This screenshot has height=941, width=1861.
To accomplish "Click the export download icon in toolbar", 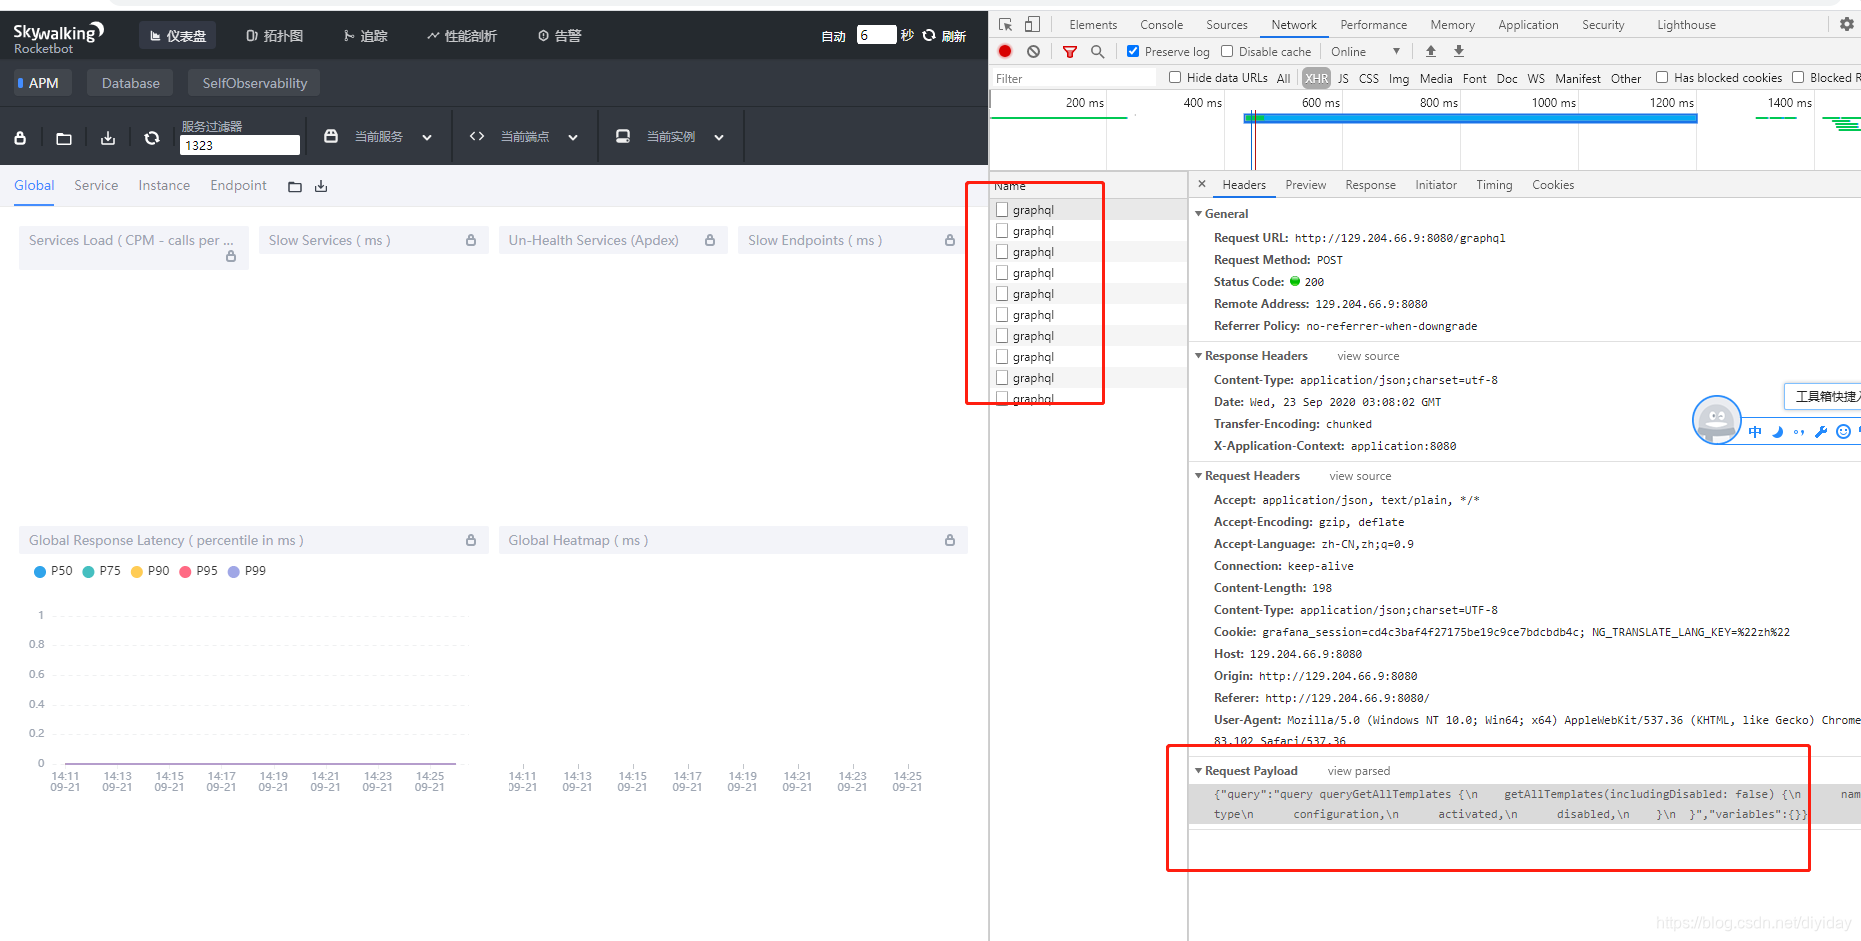I will click(x=108, y=138).
